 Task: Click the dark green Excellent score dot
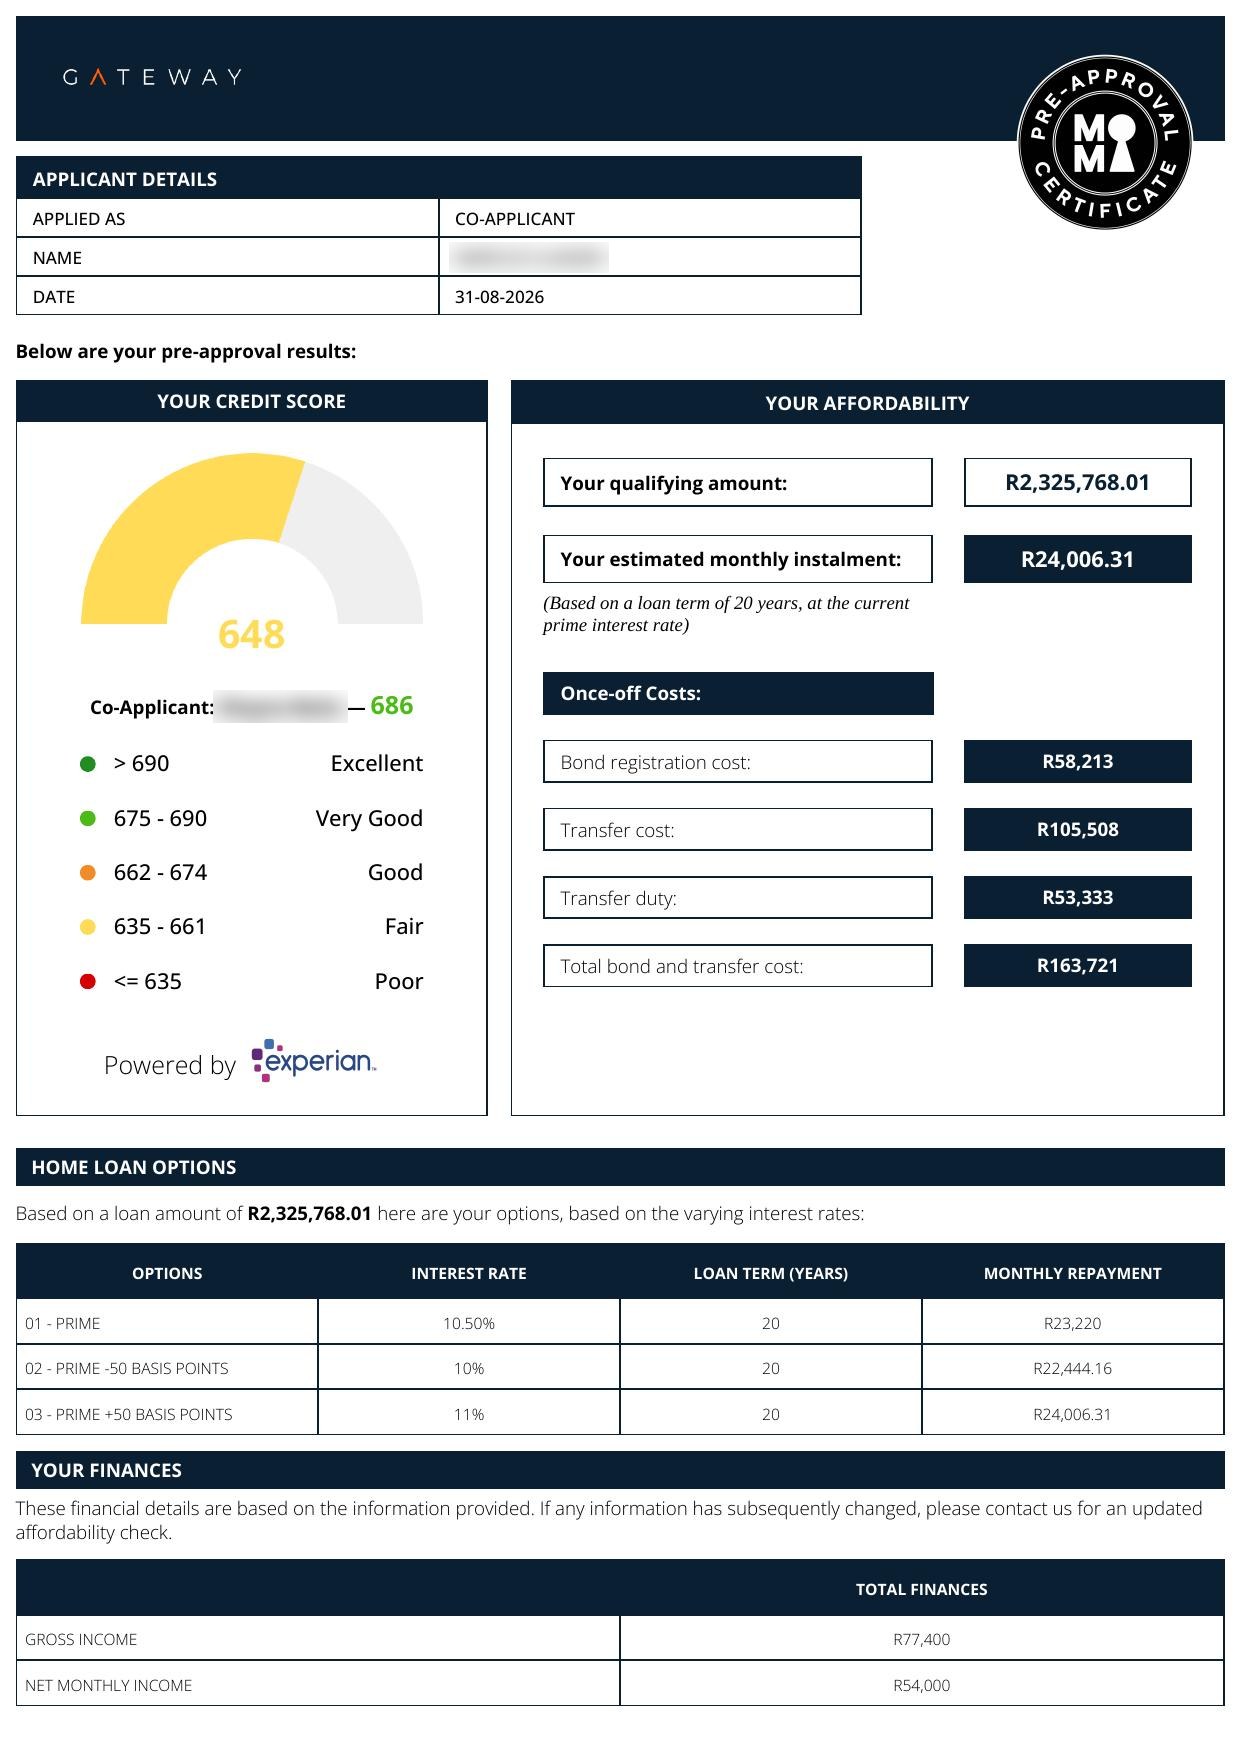click(x=88, y=764)
